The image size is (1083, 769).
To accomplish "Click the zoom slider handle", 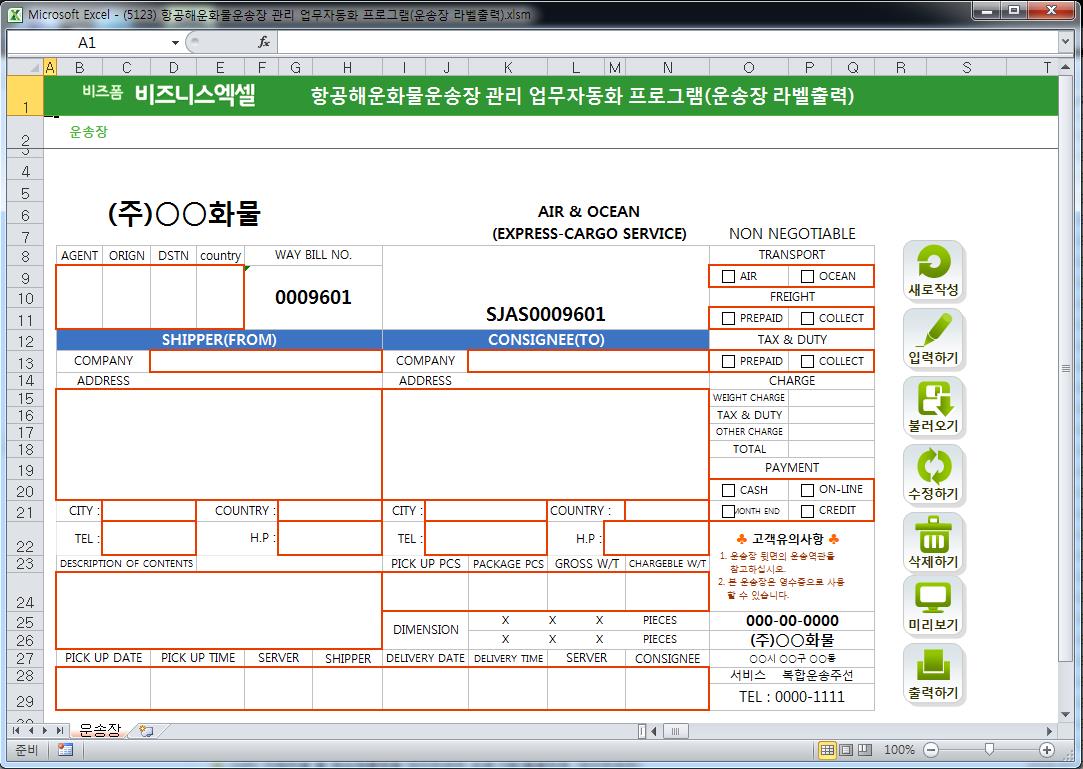I will pyautogui.click(x=989, y=750).
